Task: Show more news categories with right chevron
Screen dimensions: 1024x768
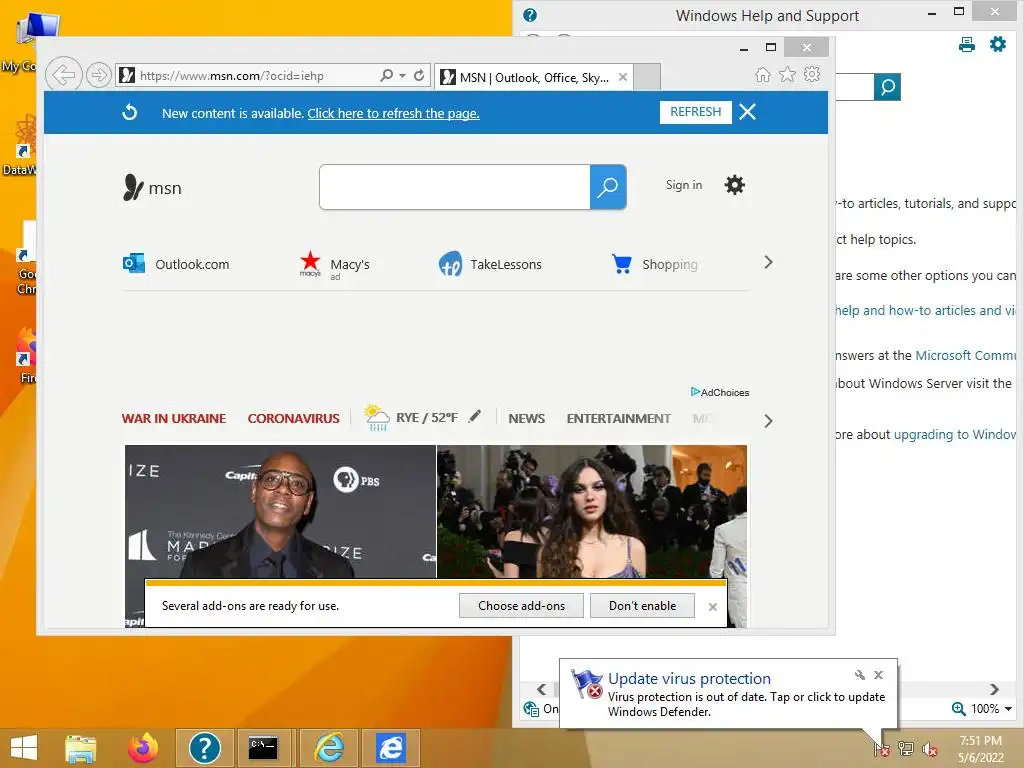Action: pyautogui.click(x=769, y=421)
